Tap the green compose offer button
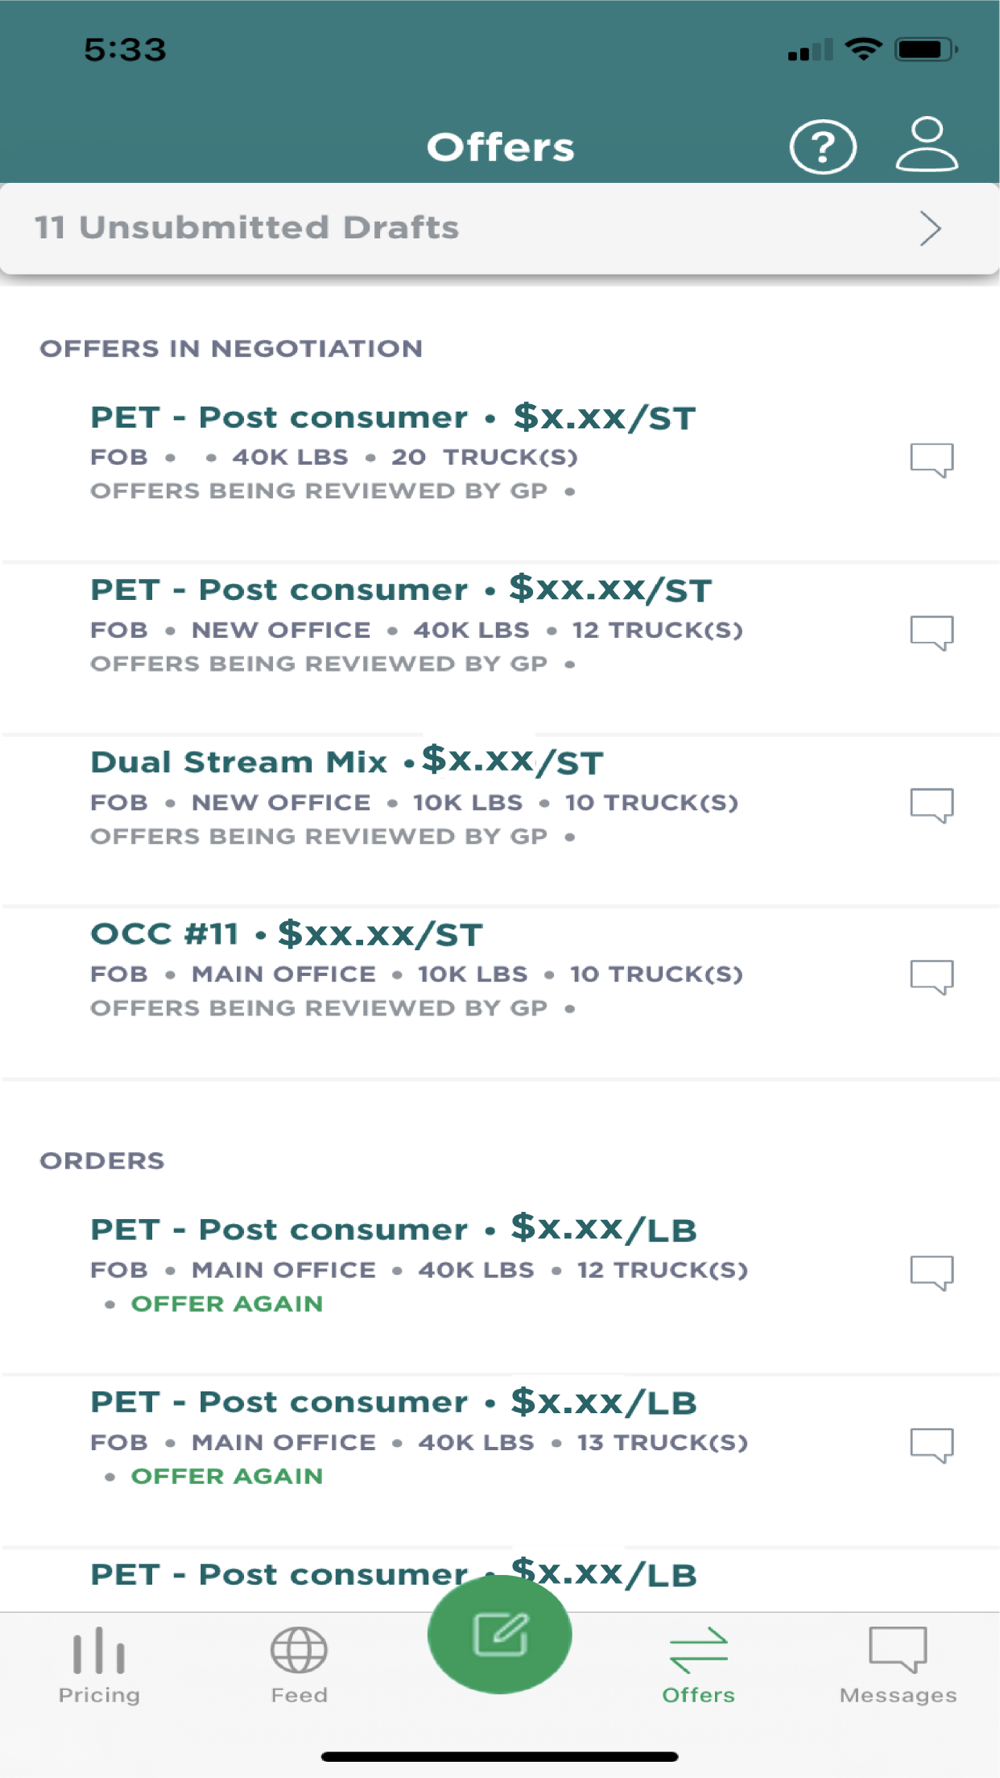This screenshot has height=1778, width=1000. coord(500,1634)
